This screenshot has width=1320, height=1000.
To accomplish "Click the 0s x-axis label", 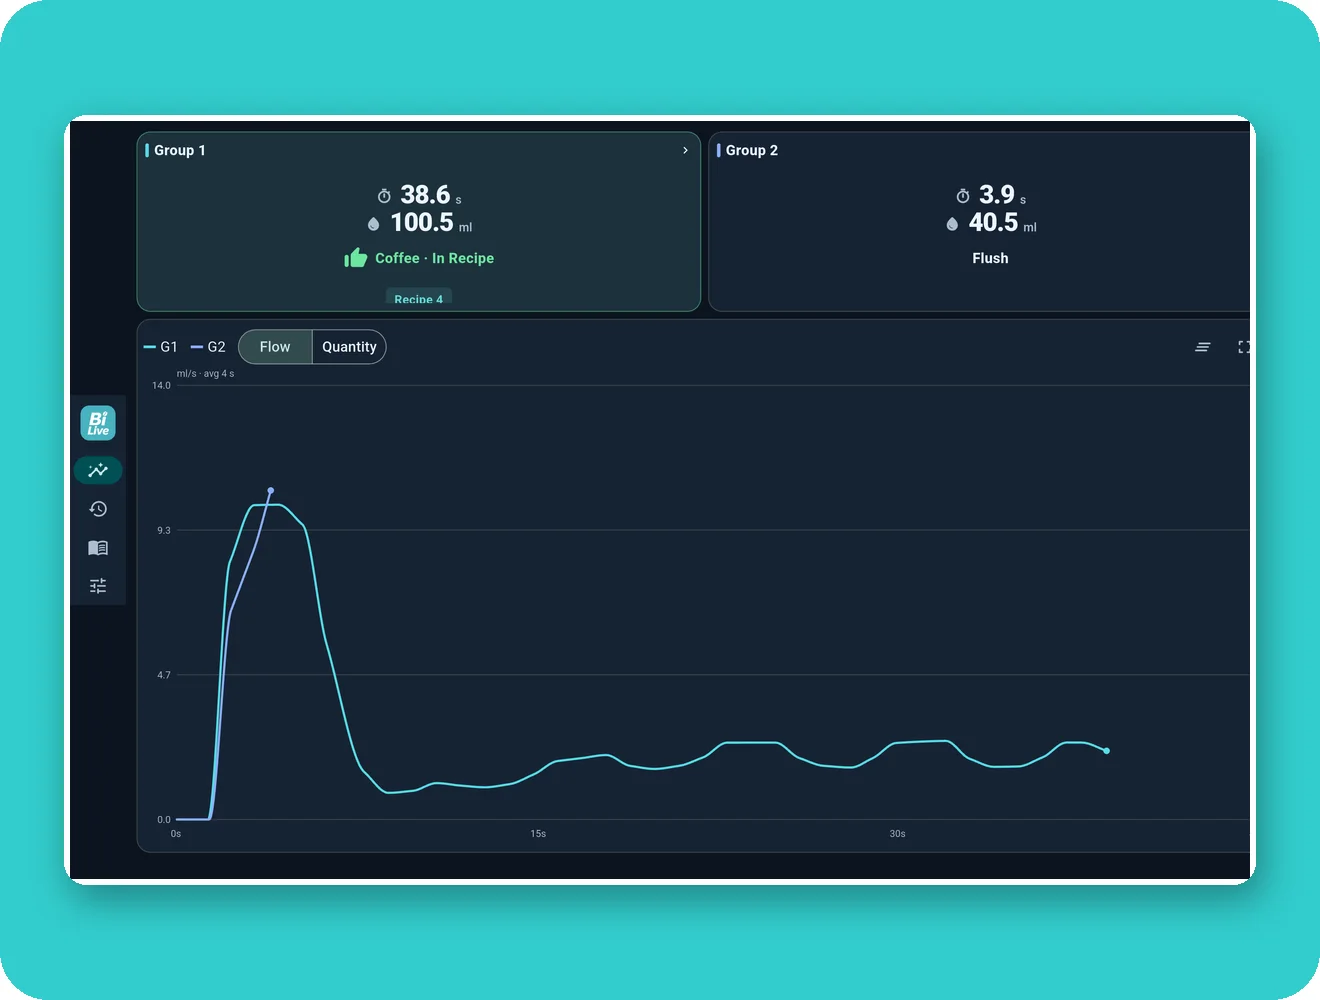I will coord(176,834).
